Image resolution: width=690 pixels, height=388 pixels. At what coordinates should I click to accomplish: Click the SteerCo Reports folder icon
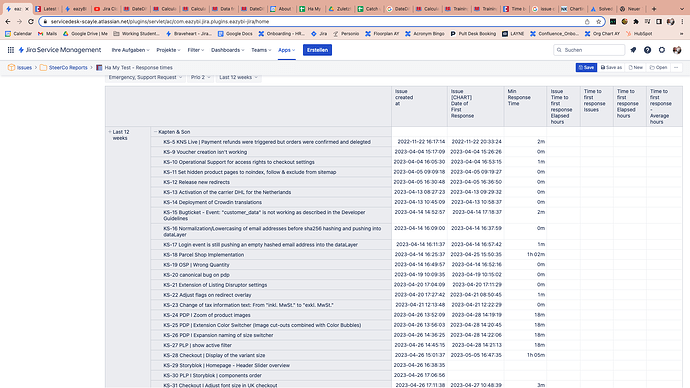(x=43, y=68)
